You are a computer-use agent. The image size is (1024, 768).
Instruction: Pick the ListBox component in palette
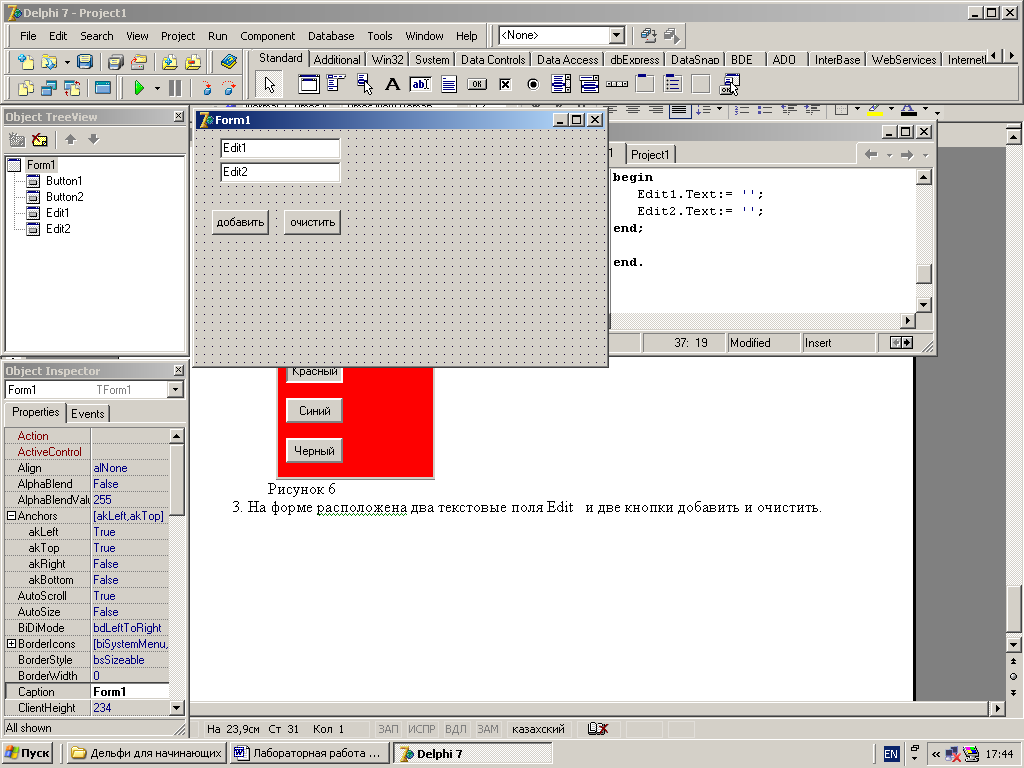561,84
